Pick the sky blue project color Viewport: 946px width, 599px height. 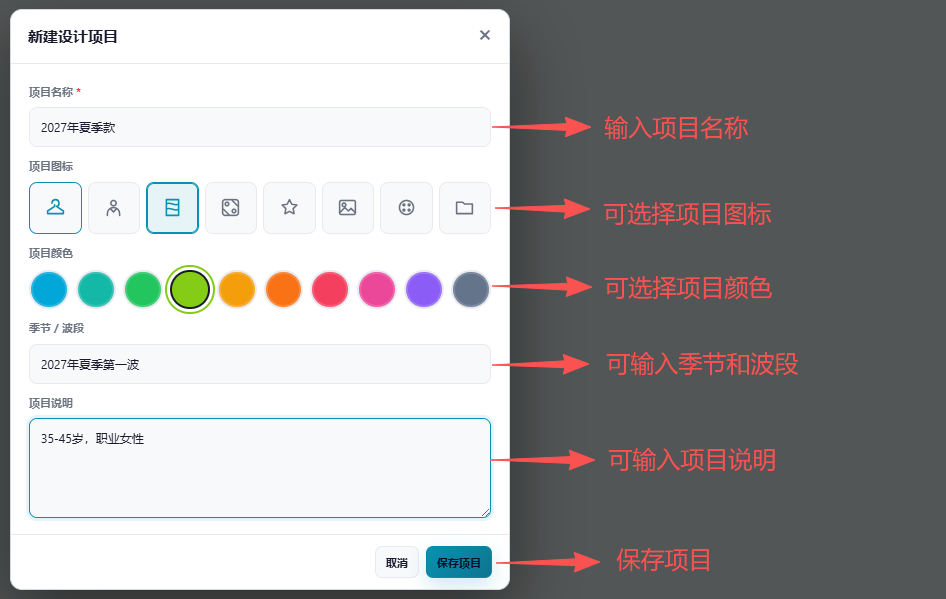point(49,290)
